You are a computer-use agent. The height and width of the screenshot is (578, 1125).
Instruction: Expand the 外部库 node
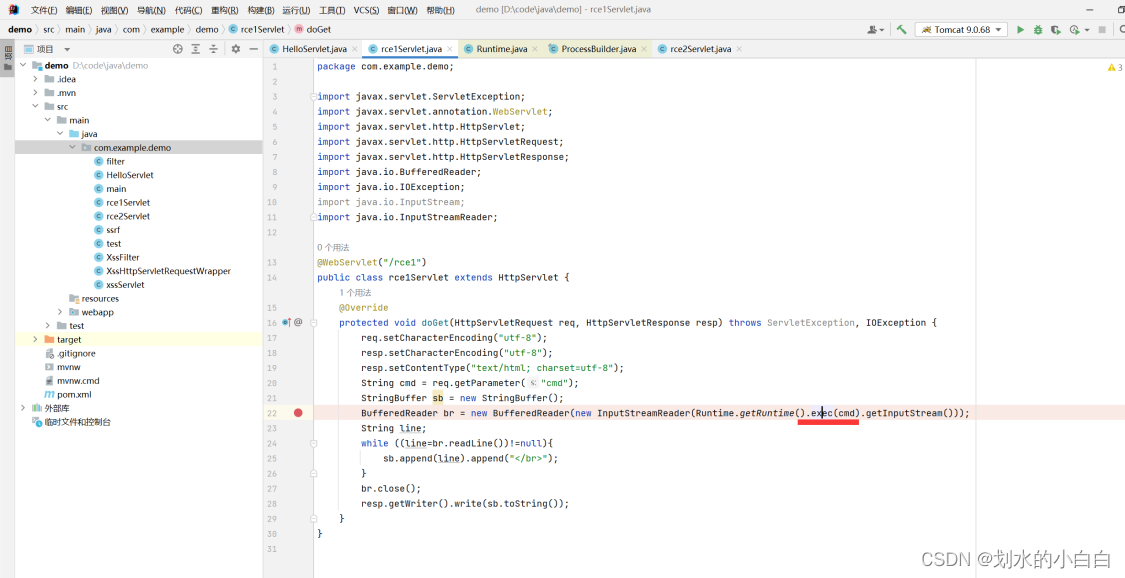(23, 408)
